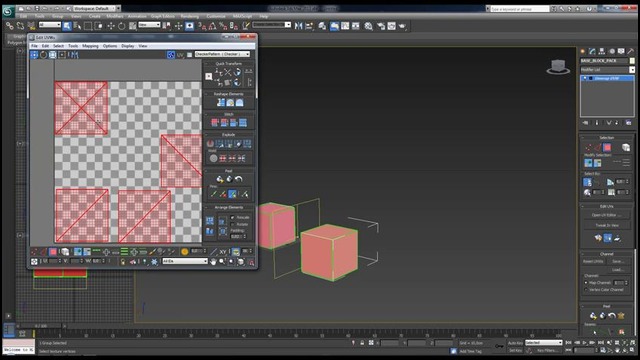640x360 pixels.
Task: Click the Break icon in Explode rollout
Action: tap(210, 143)
